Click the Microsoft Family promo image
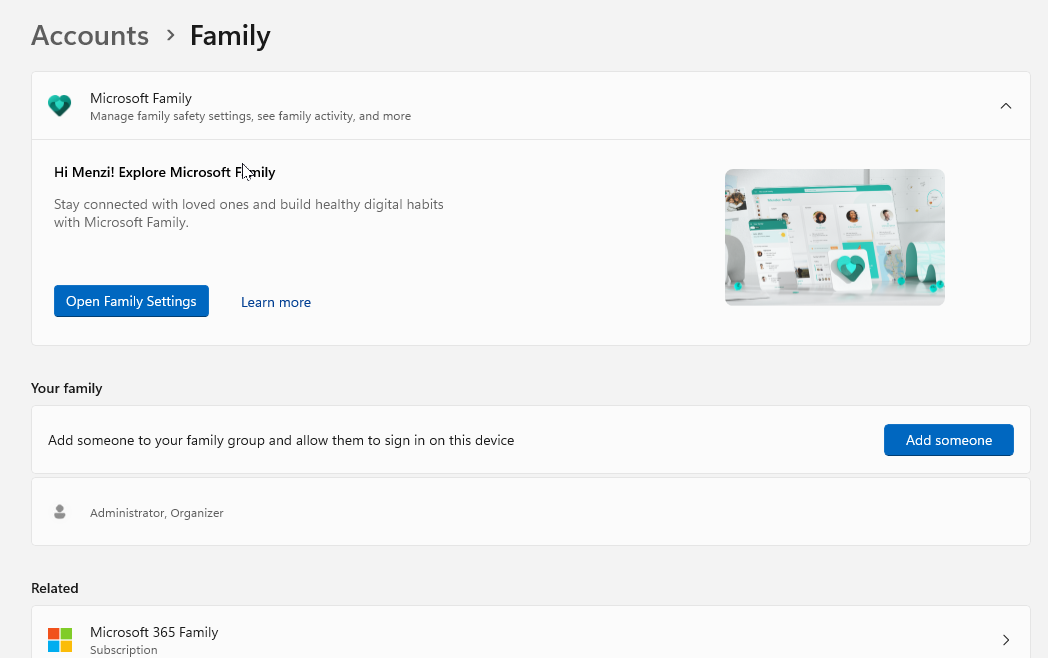 (834, 237)
